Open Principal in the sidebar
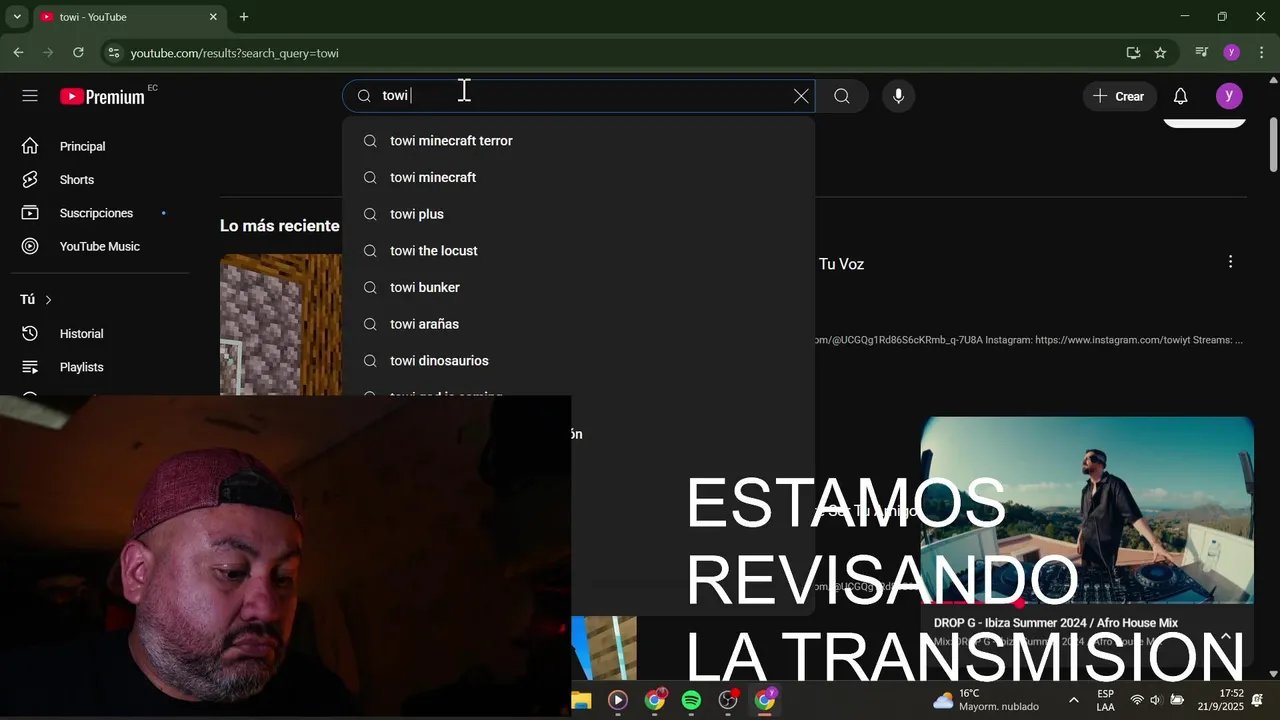Screen dimensions: 1280x720 [x=100, y=146]
